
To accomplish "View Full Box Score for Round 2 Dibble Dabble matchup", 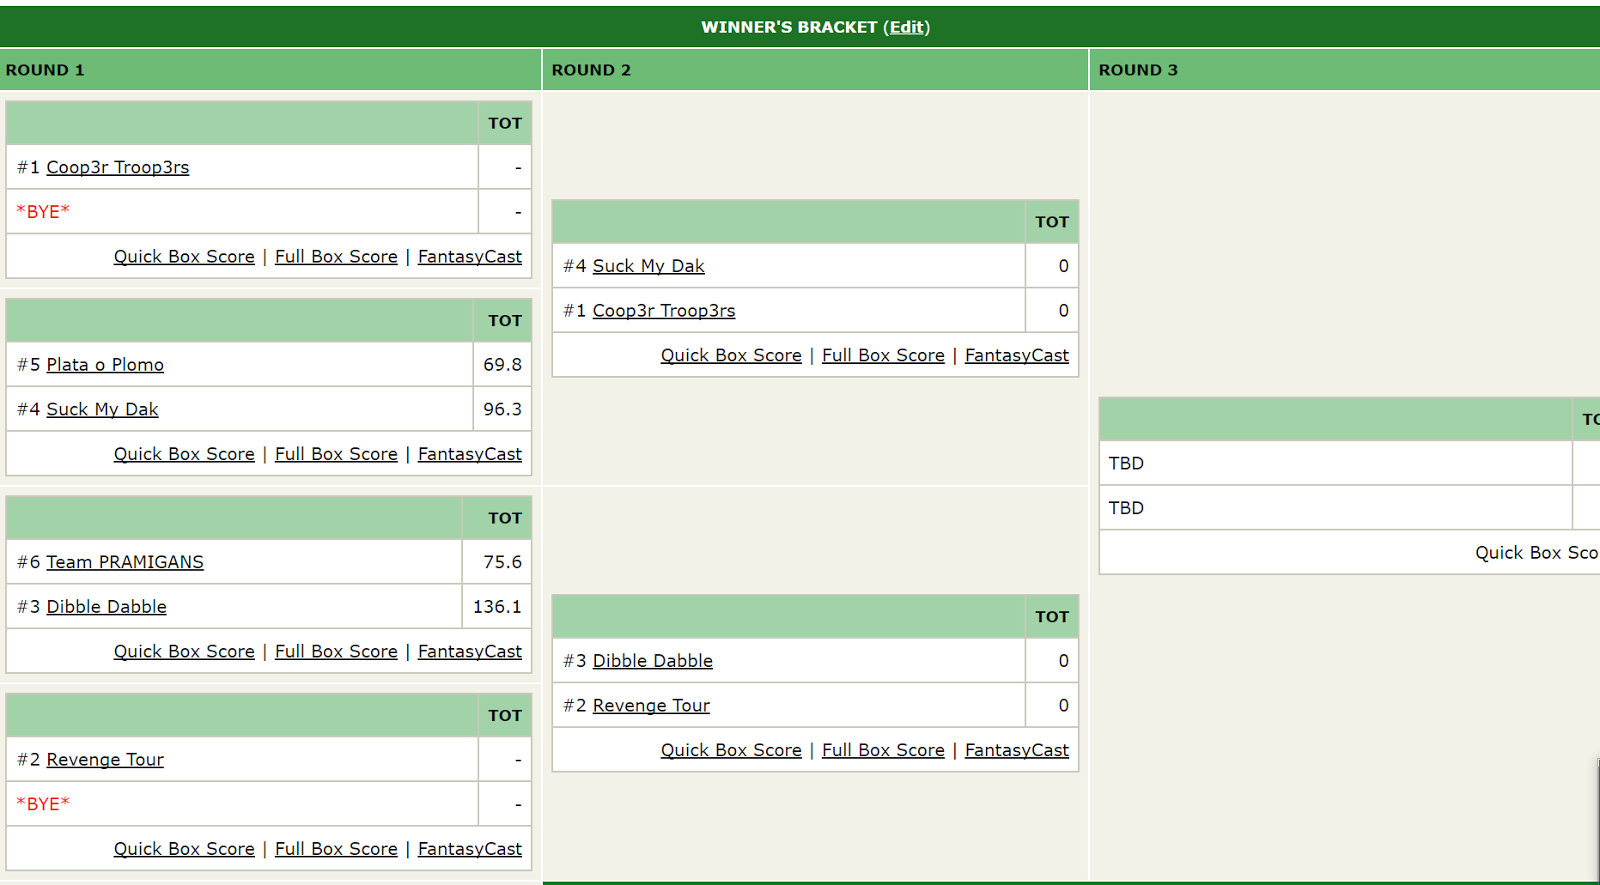I will 883,750.
